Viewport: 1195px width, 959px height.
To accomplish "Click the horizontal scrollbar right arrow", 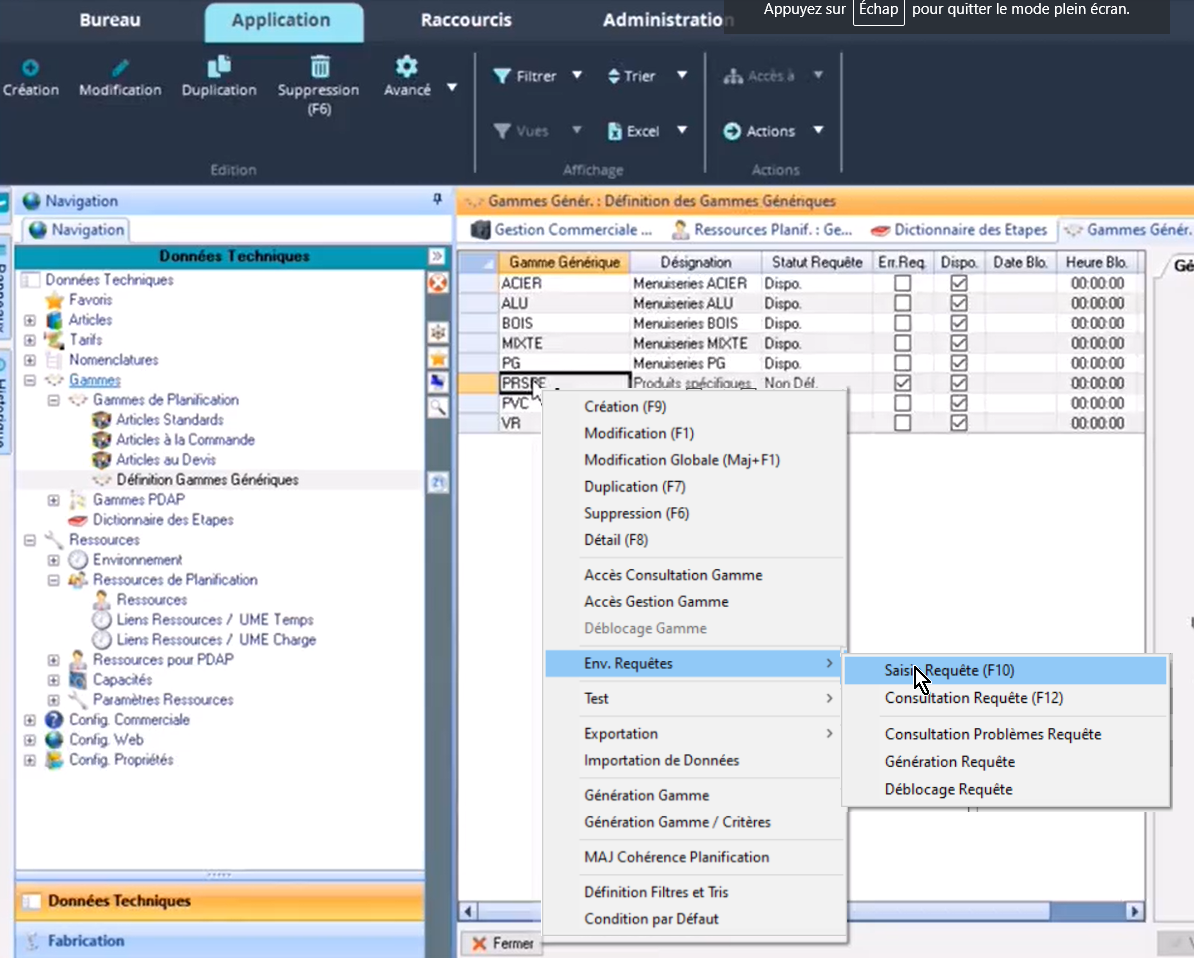I will [1133, 911].
